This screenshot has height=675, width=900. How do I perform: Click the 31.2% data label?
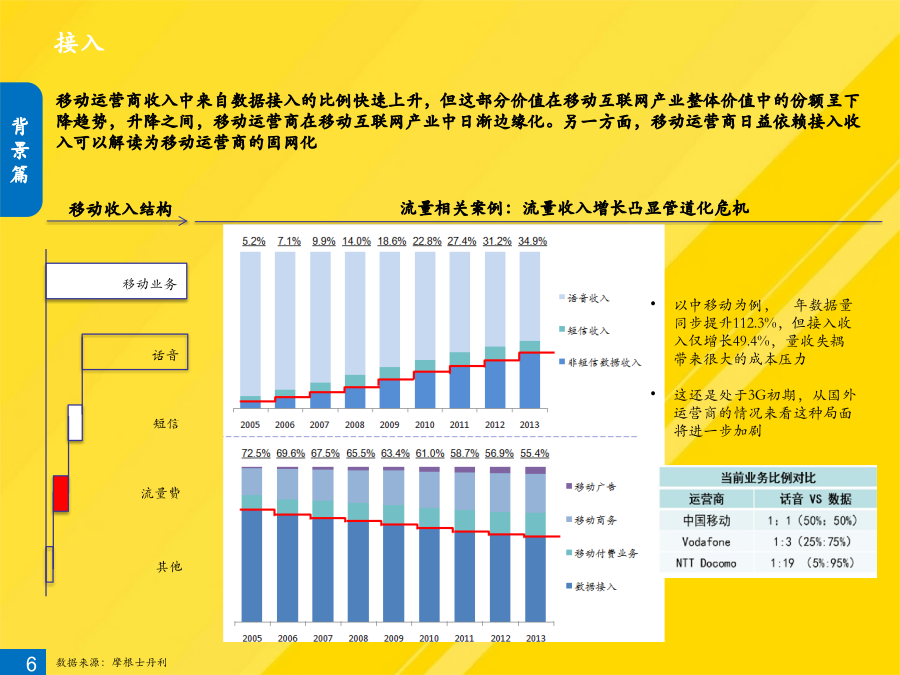tap(497, 241)
